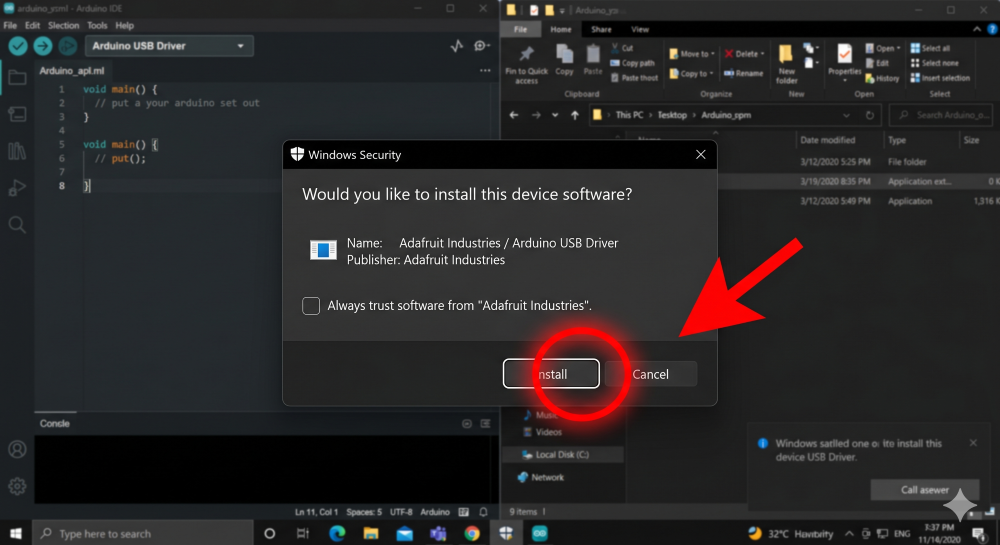Check Always trust software from Adafruit Industries
The image size is (1000, 545).
click(x=311, y=306)
